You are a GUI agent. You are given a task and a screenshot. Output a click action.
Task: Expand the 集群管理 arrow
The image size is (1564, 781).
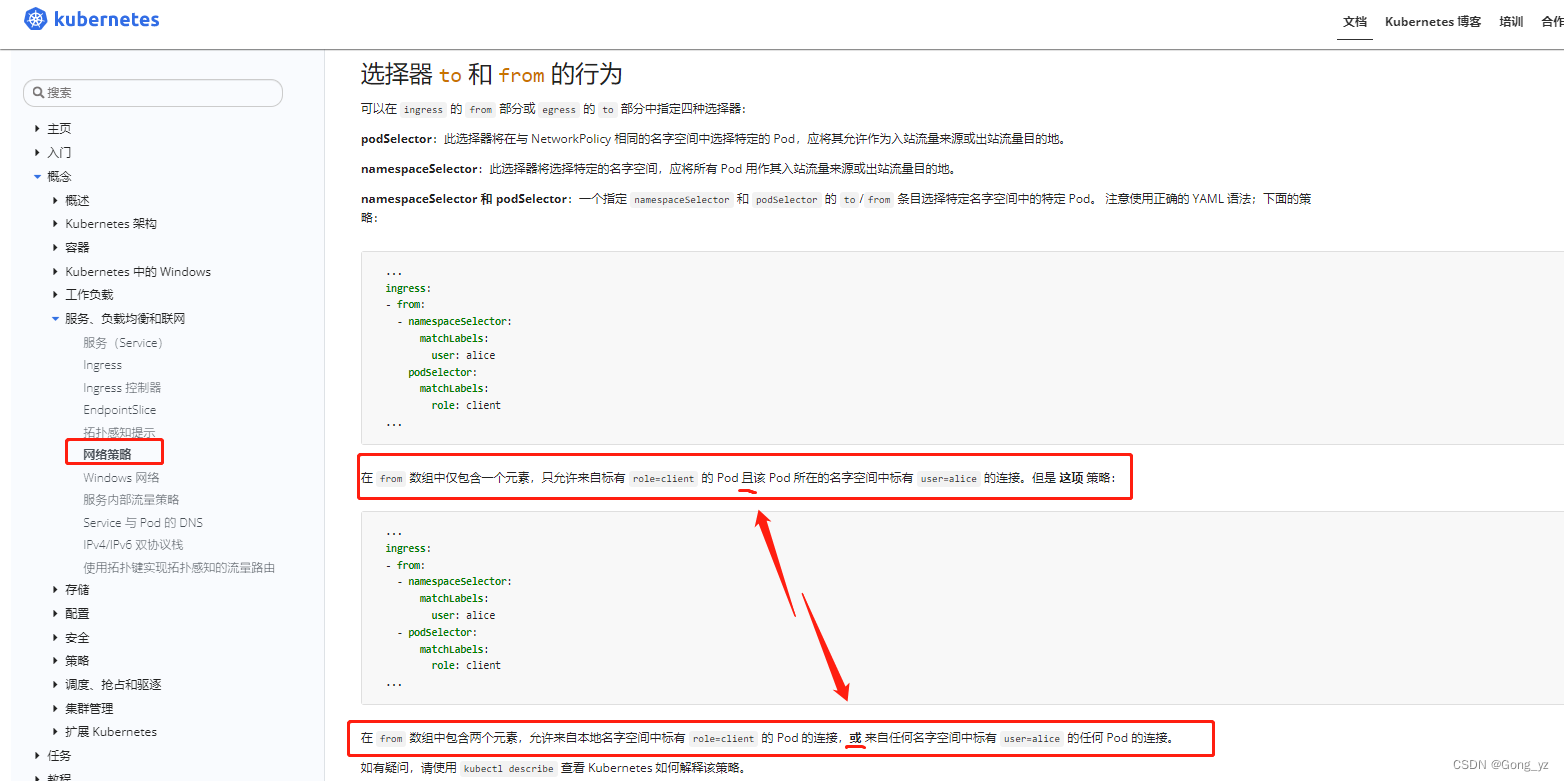coord(56,709)
